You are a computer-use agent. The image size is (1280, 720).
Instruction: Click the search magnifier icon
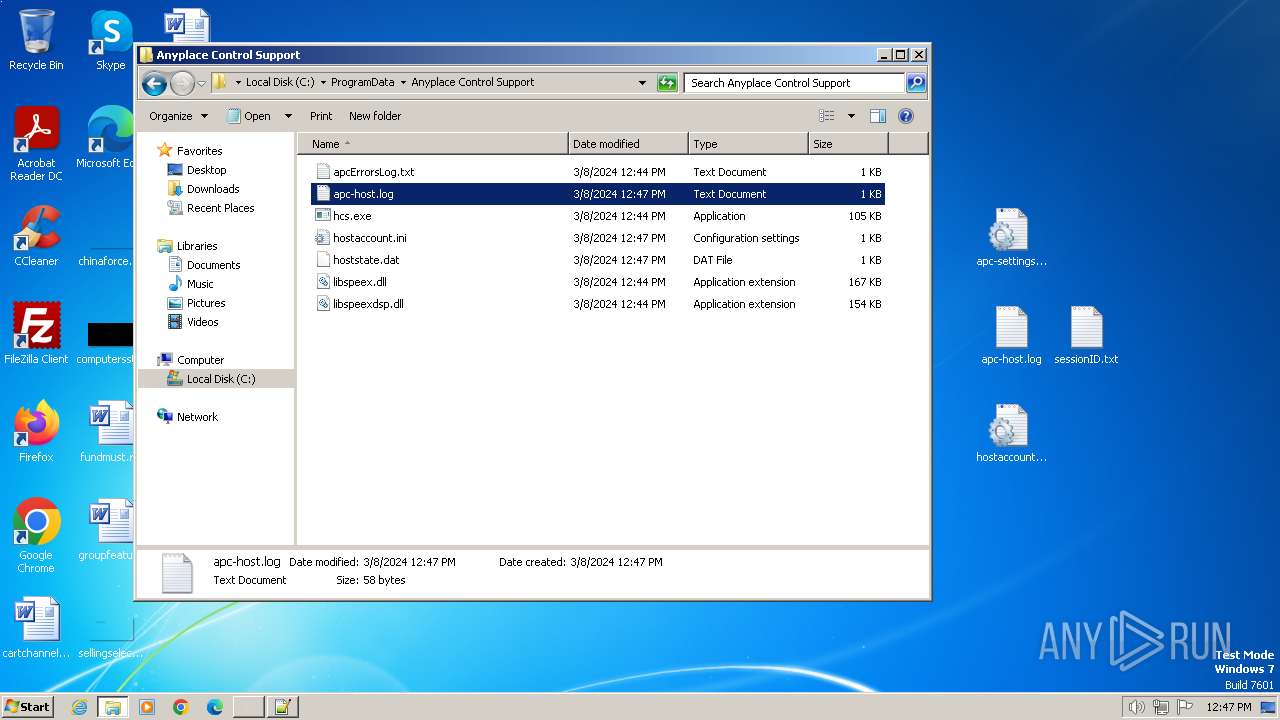pyautogui.click(x=915, y=83)
